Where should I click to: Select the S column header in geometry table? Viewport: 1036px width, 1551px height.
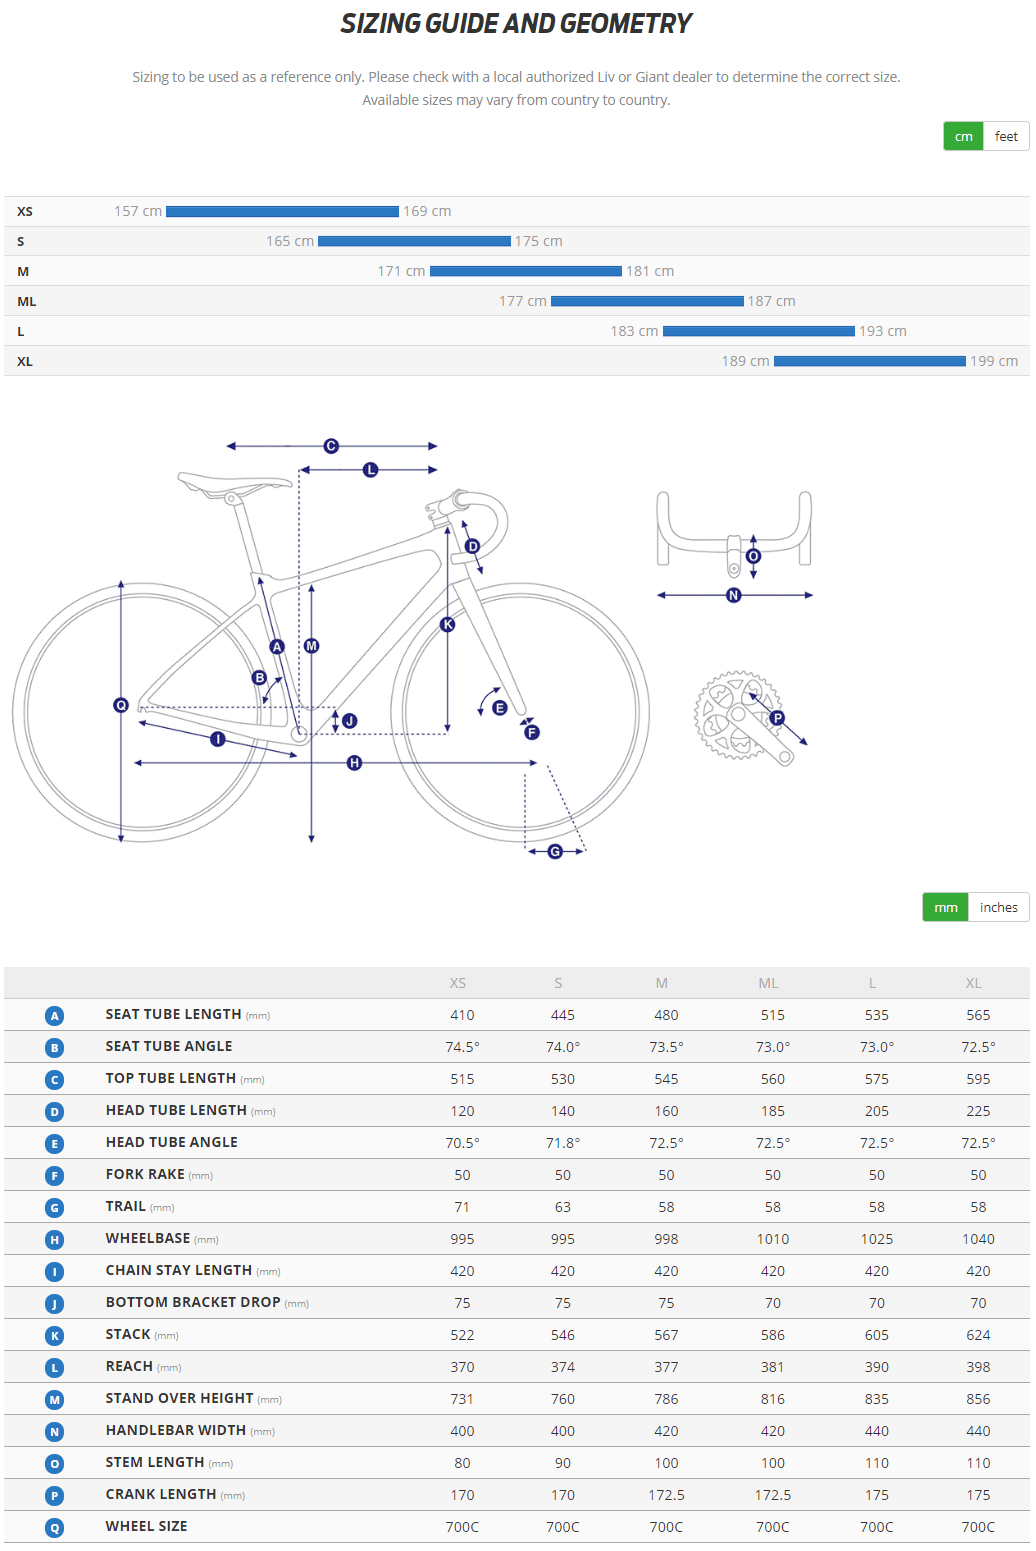point(558,983)
